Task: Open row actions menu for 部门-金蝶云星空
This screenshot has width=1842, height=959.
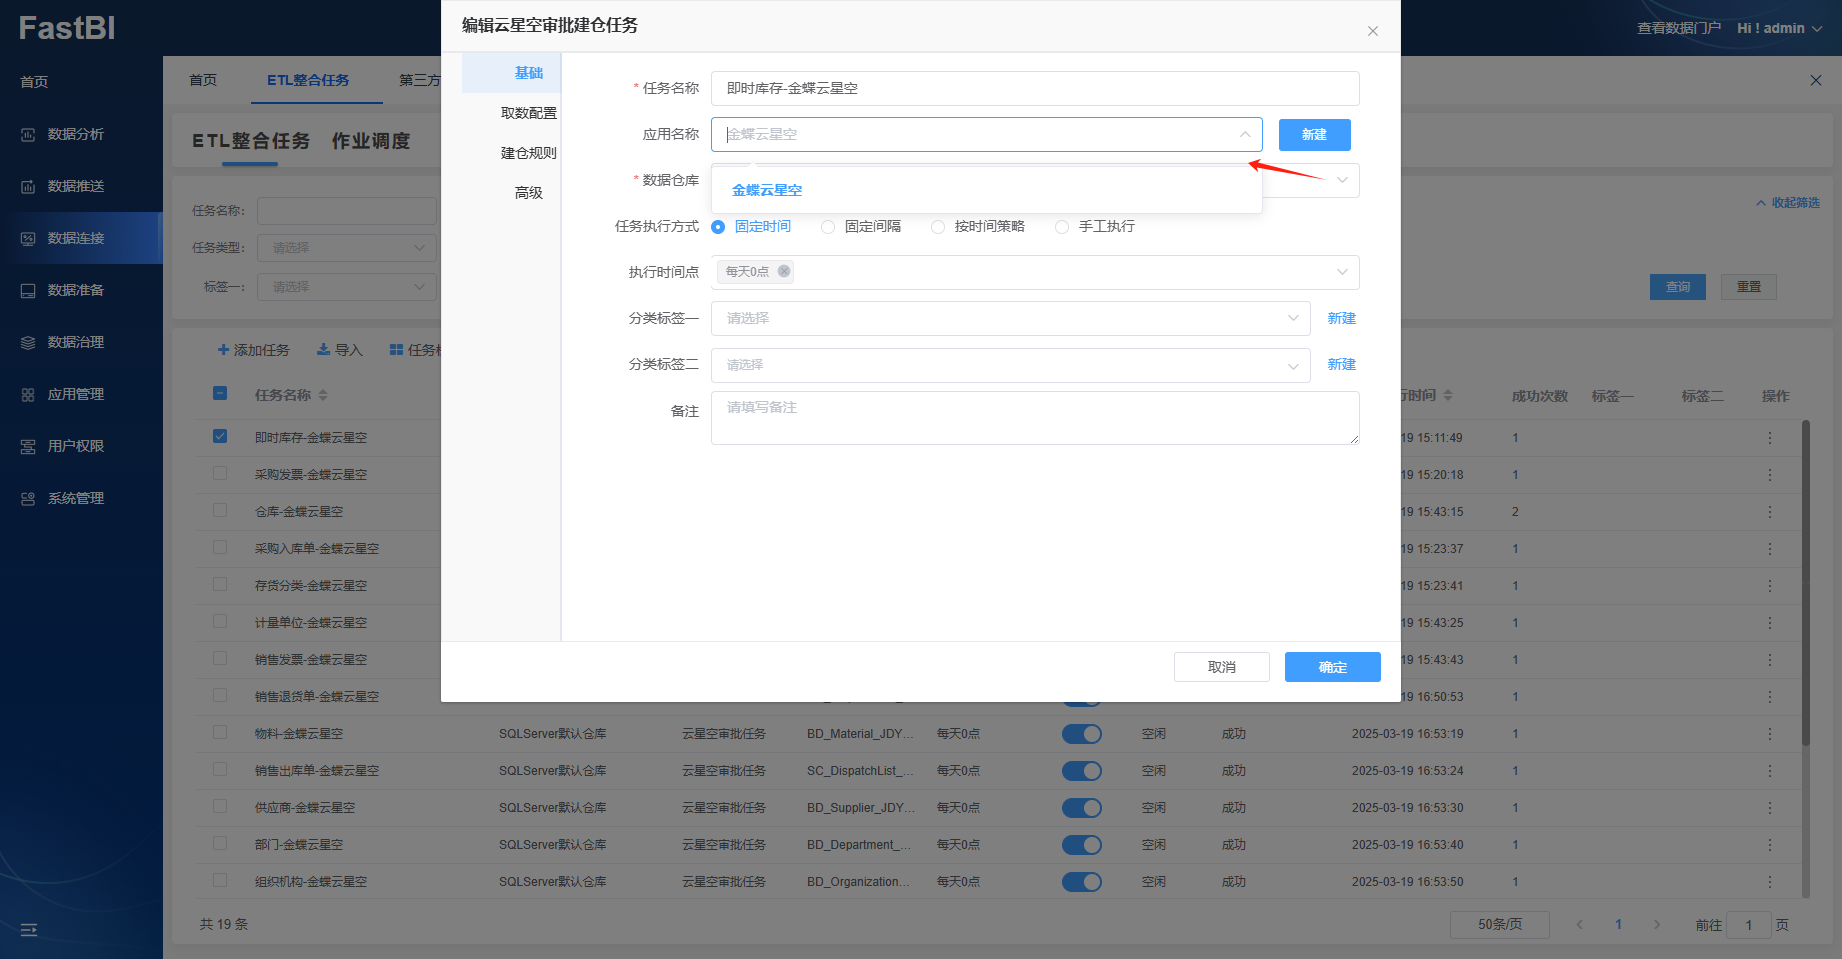Action: [x=1770, y=845]
